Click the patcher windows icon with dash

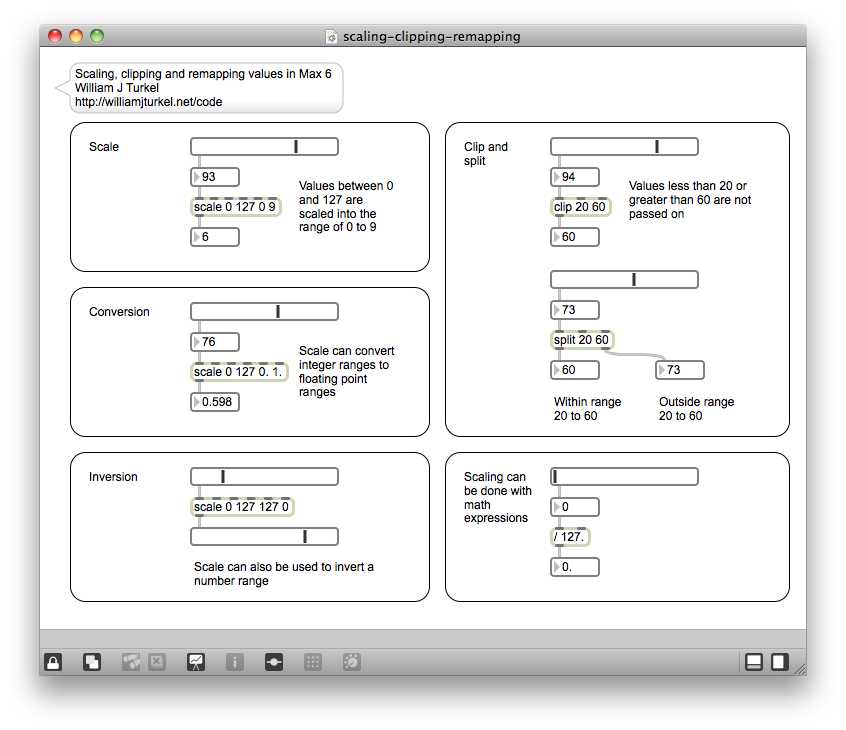click(x=274, y=661)
